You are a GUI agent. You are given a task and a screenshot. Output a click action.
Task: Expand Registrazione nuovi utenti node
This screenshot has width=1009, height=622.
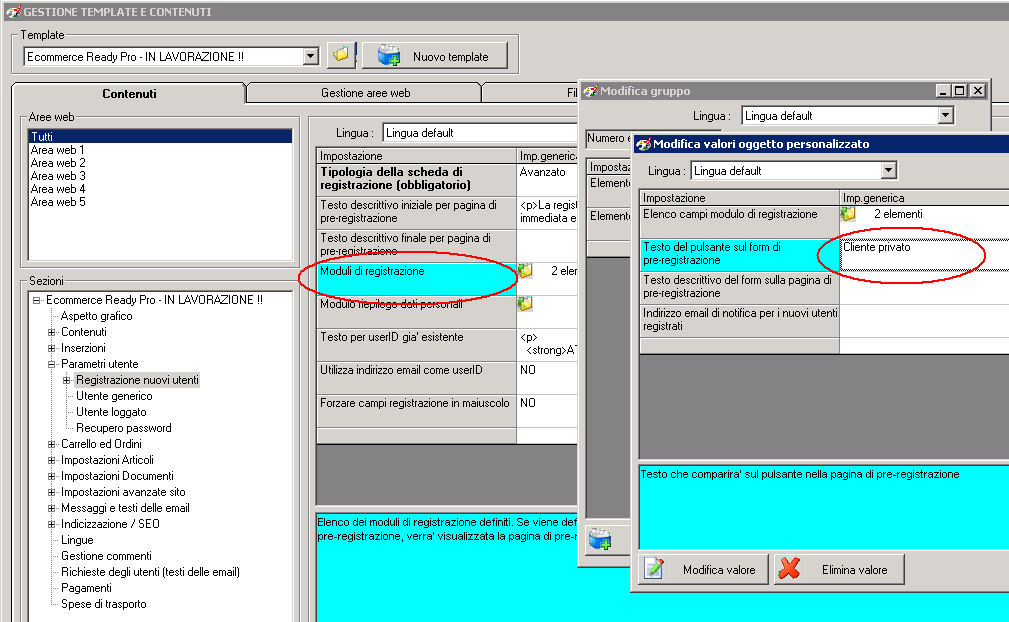point(66,380)
